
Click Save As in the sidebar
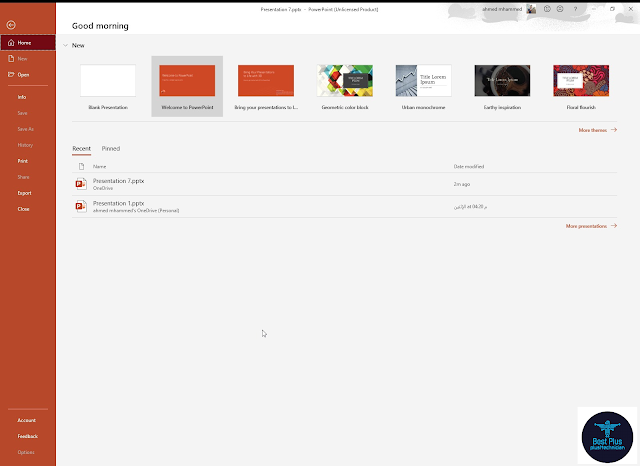point(25,129)
